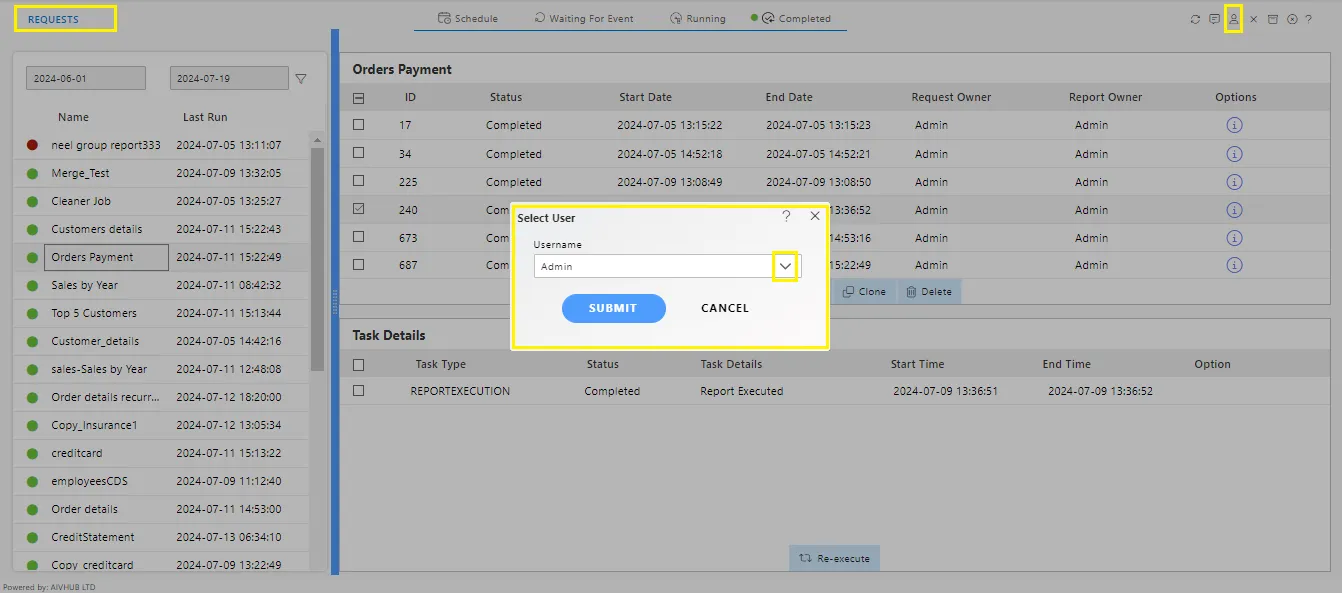Screen dimensions: 1342x593
Task: Select the Cleaner Job request
Action: 81,201
